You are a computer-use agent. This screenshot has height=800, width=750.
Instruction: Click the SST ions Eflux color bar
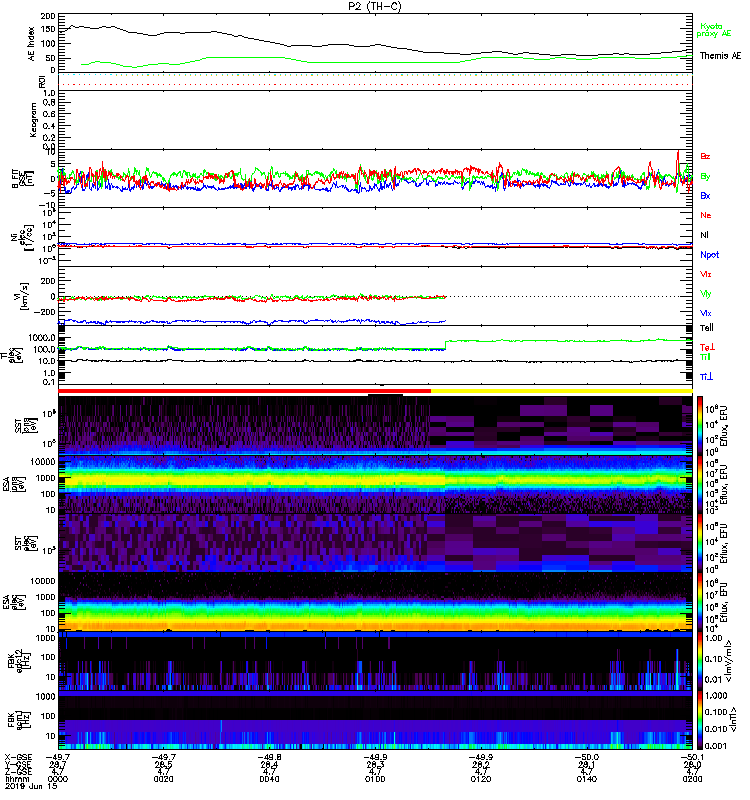pos(700,424)
